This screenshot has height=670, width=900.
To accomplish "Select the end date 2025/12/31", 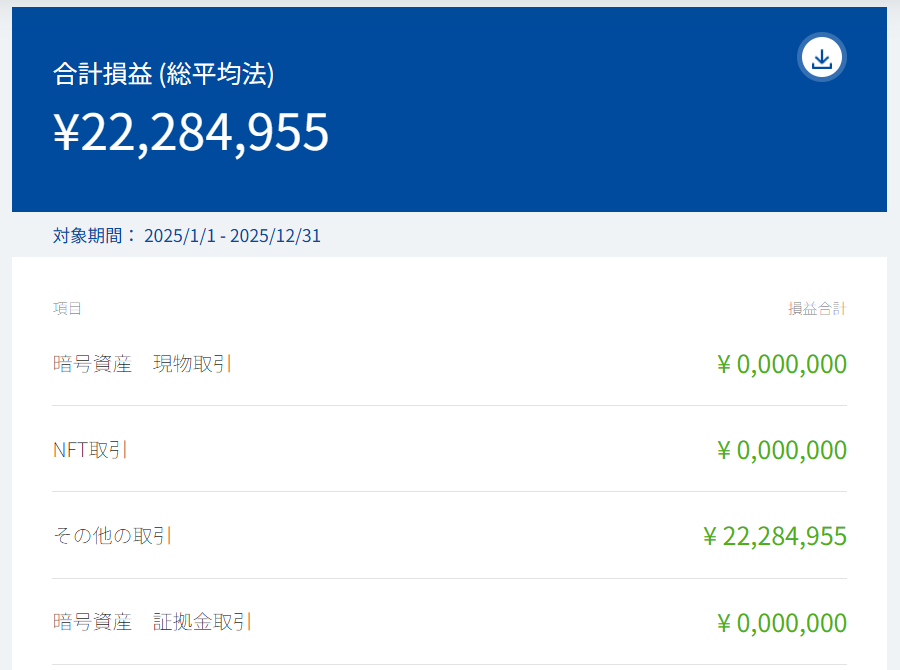I will 275,236.
